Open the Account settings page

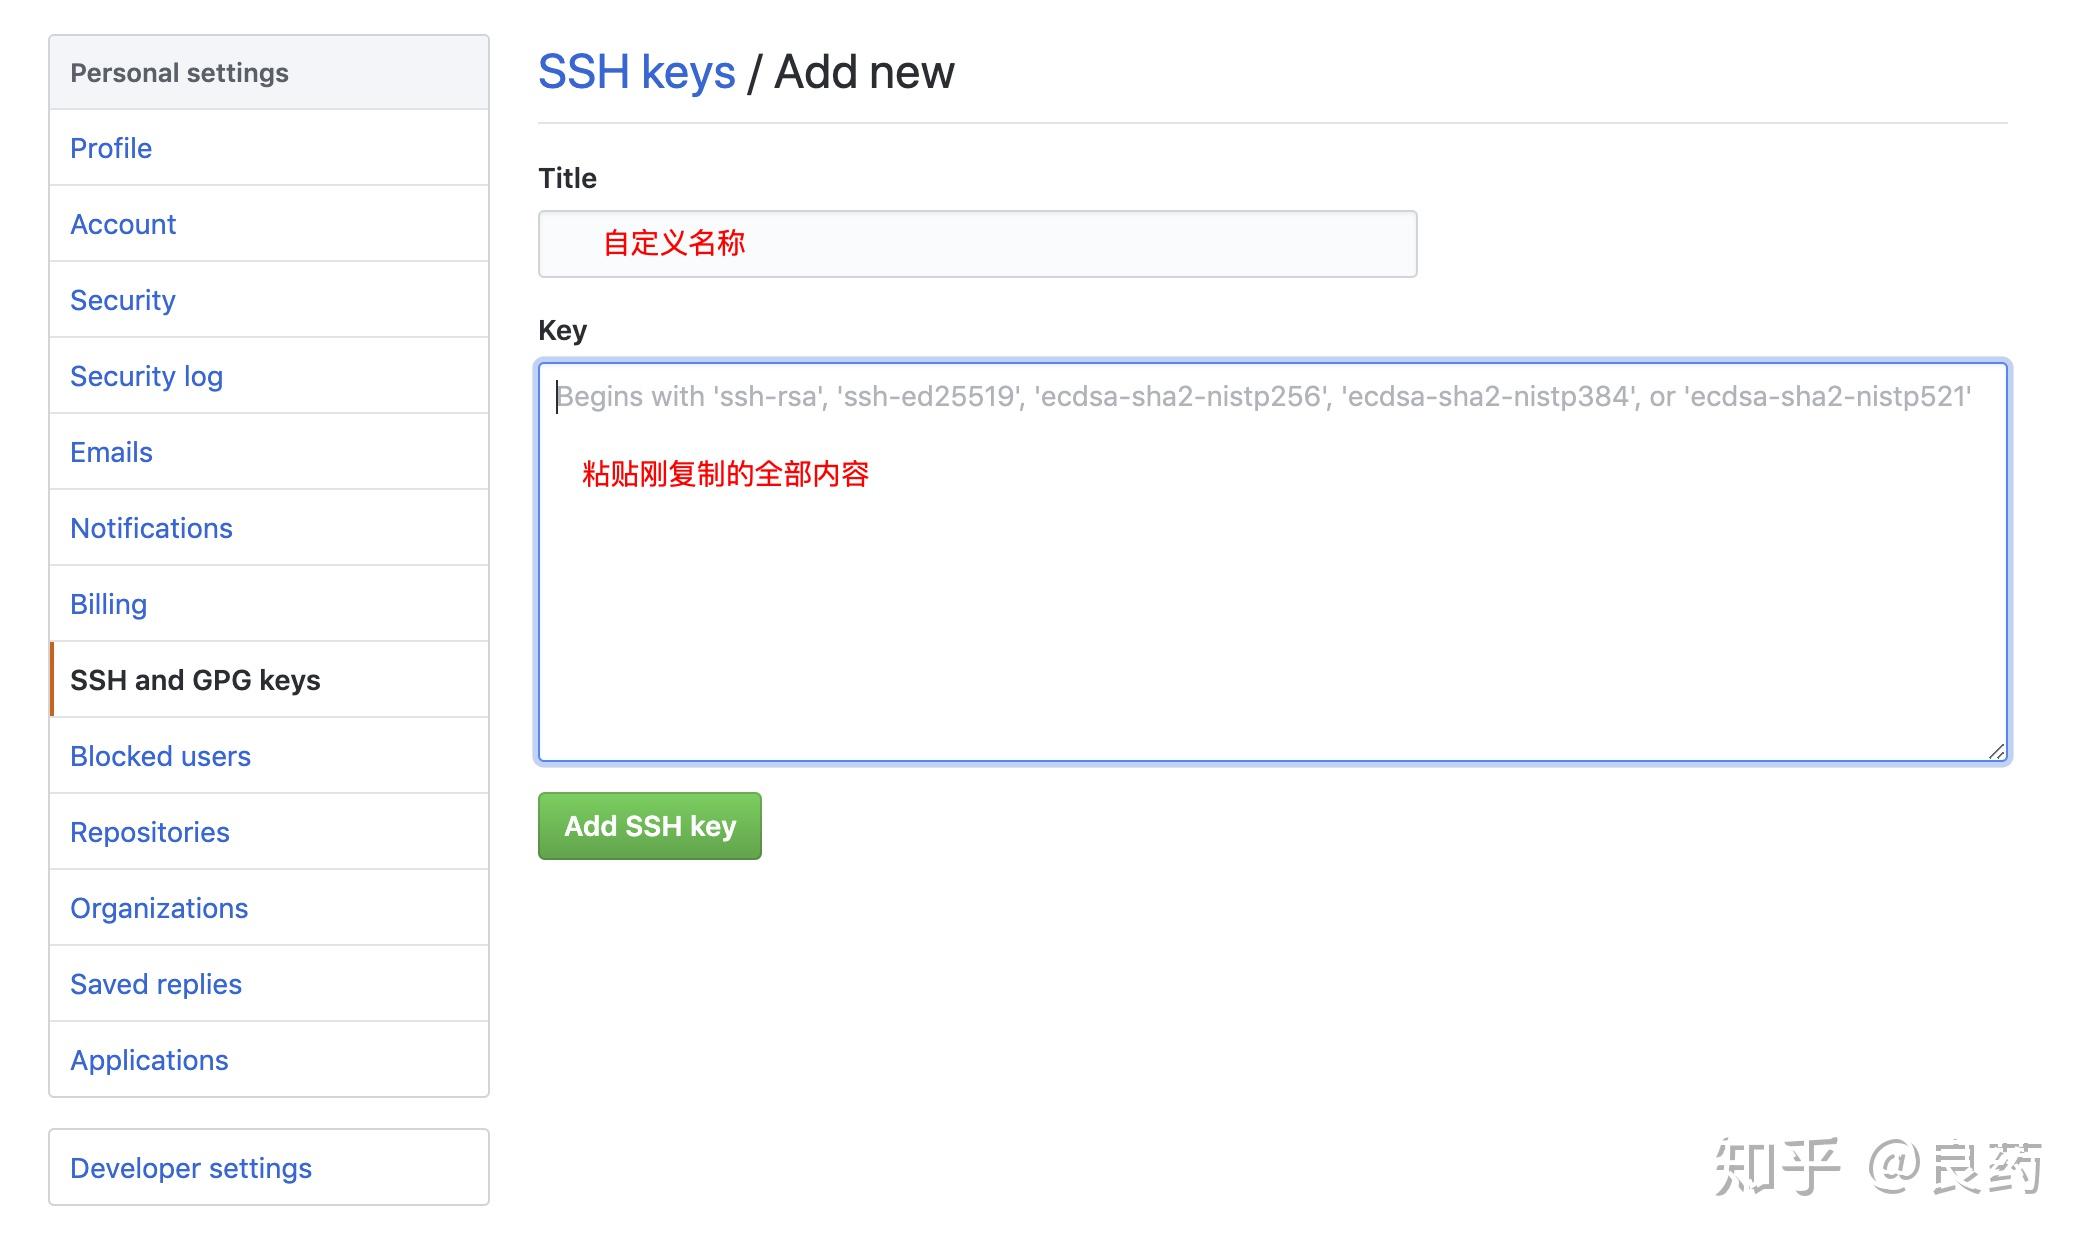coord(123,224)
